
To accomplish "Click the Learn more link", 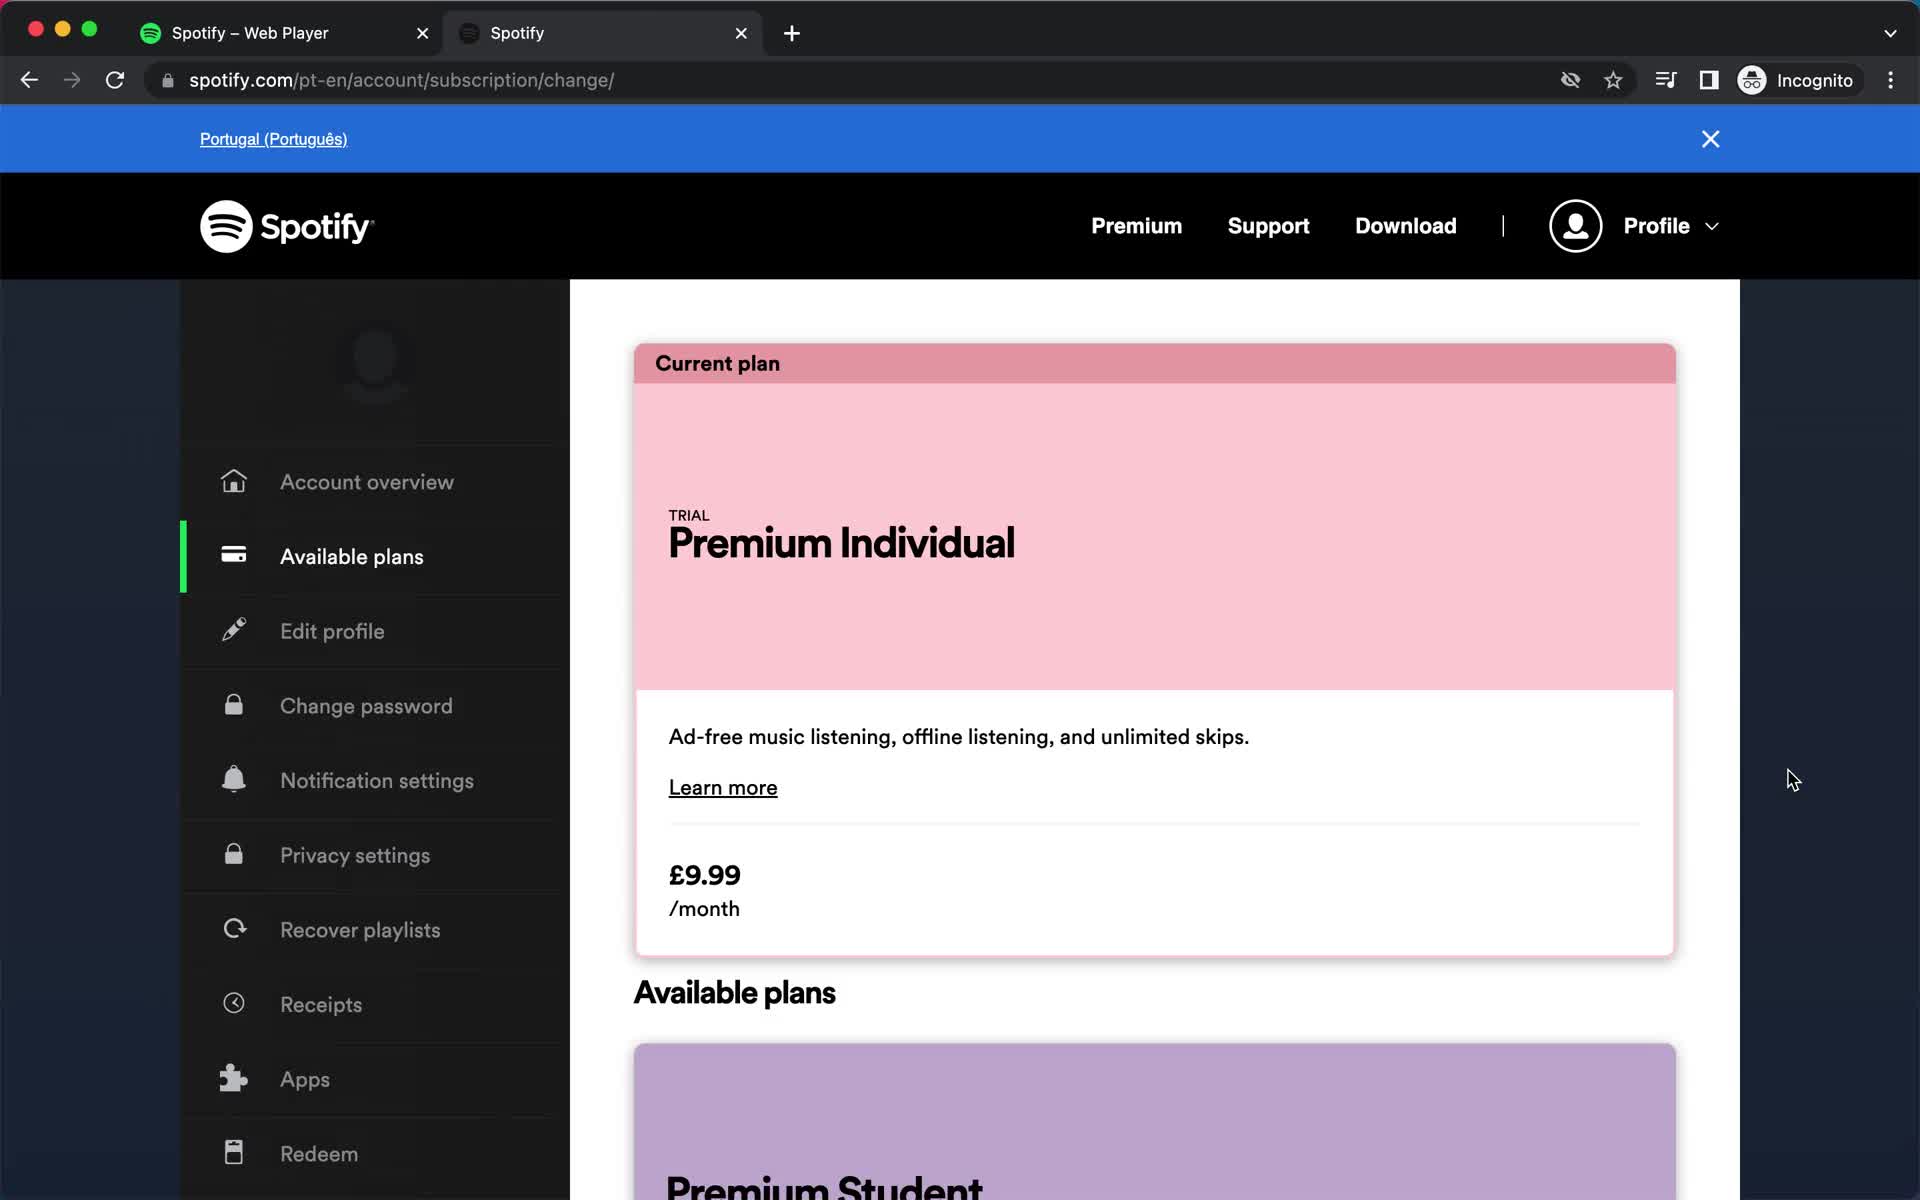I will click(x=722, y=787).
